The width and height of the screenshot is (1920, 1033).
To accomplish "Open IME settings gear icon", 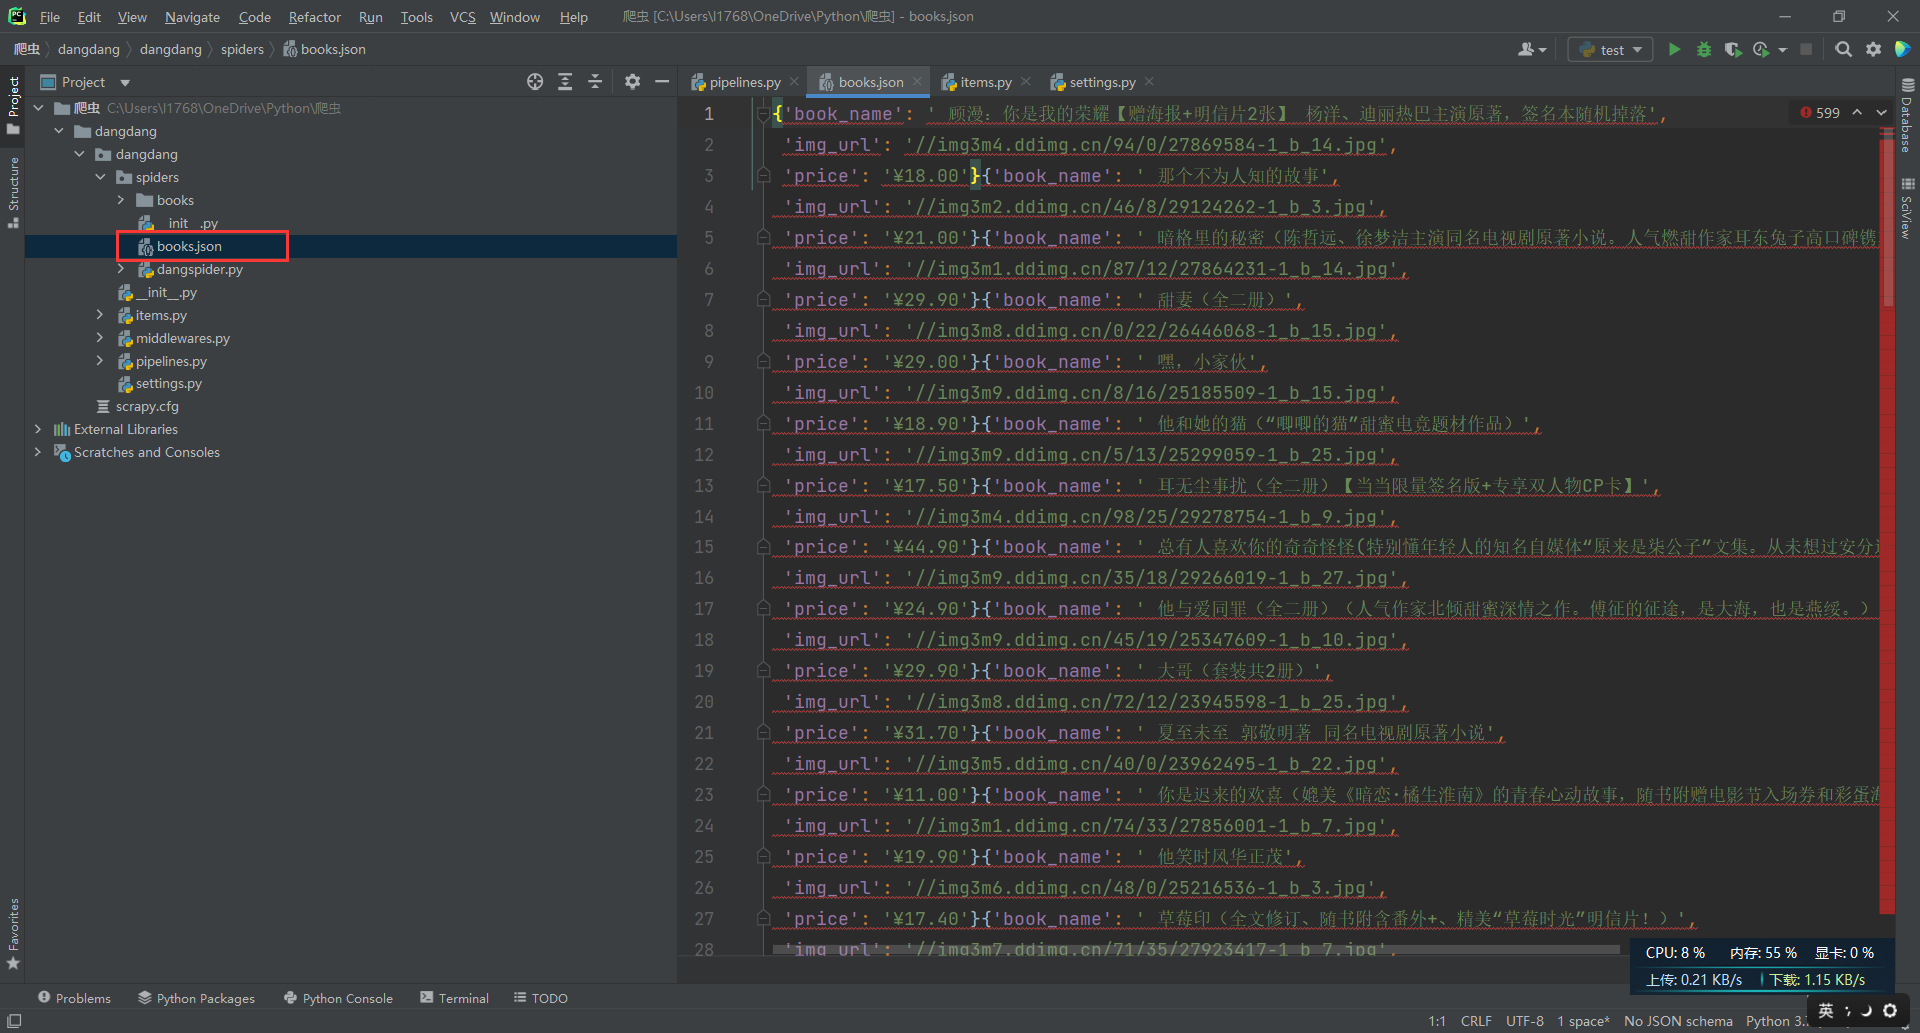I will tap(1890, 1011).
